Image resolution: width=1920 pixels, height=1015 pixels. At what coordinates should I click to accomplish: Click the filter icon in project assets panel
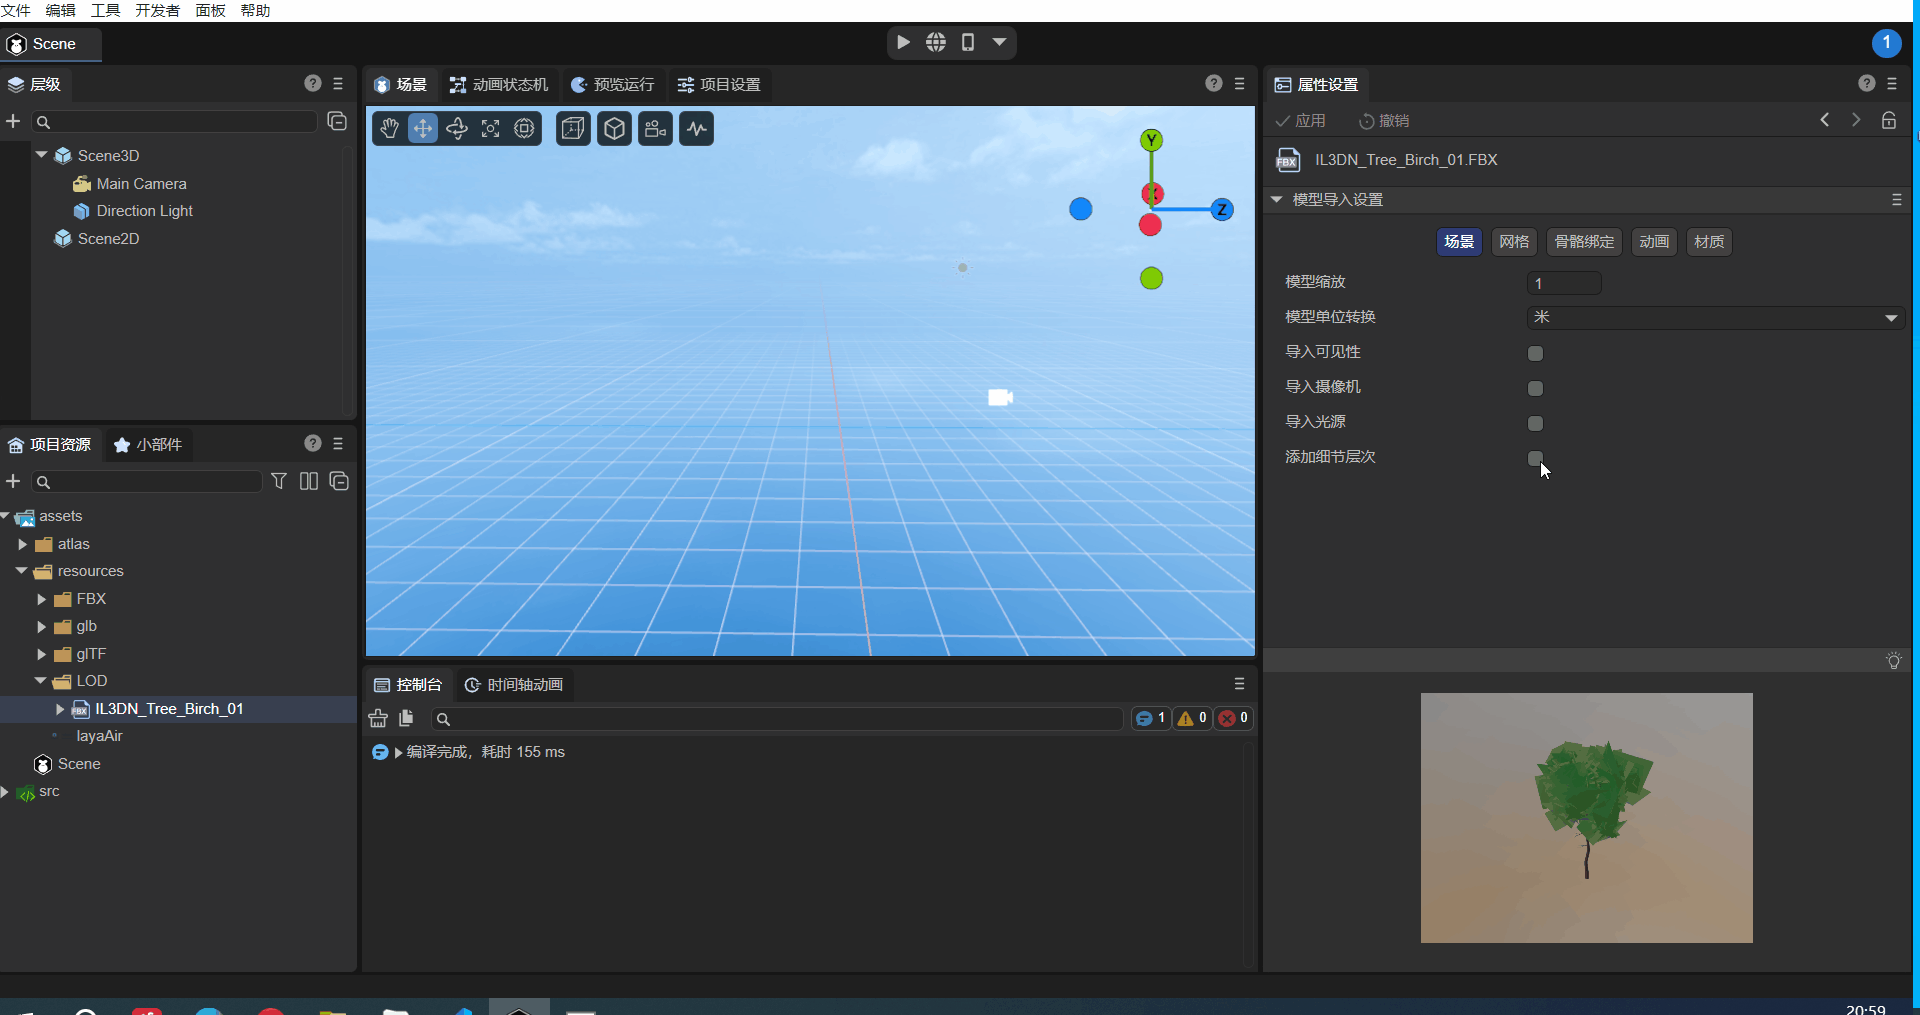279,481
